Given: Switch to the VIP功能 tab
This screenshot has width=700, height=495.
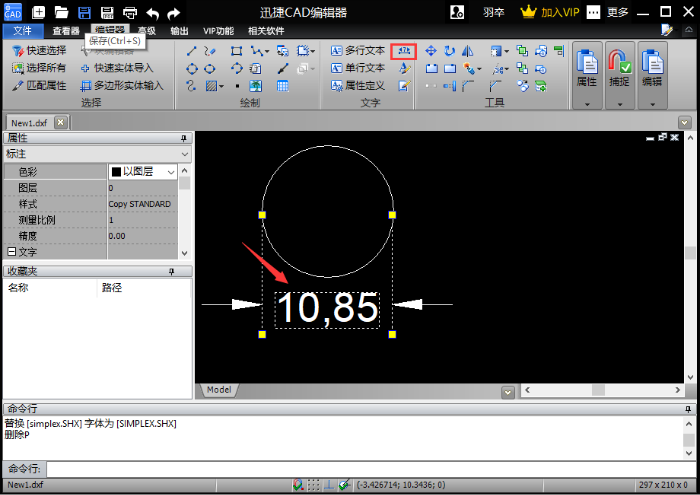Looking at the screenshot, I should (x=218, y=31).
